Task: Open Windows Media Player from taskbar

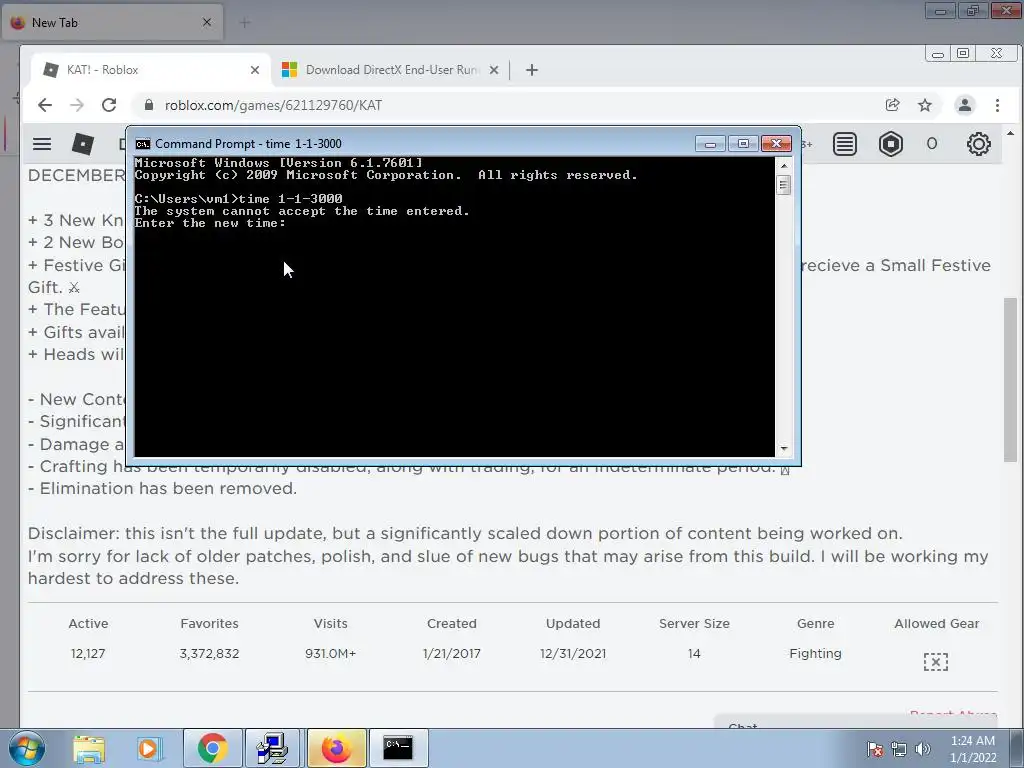Action: click(149, 748)
